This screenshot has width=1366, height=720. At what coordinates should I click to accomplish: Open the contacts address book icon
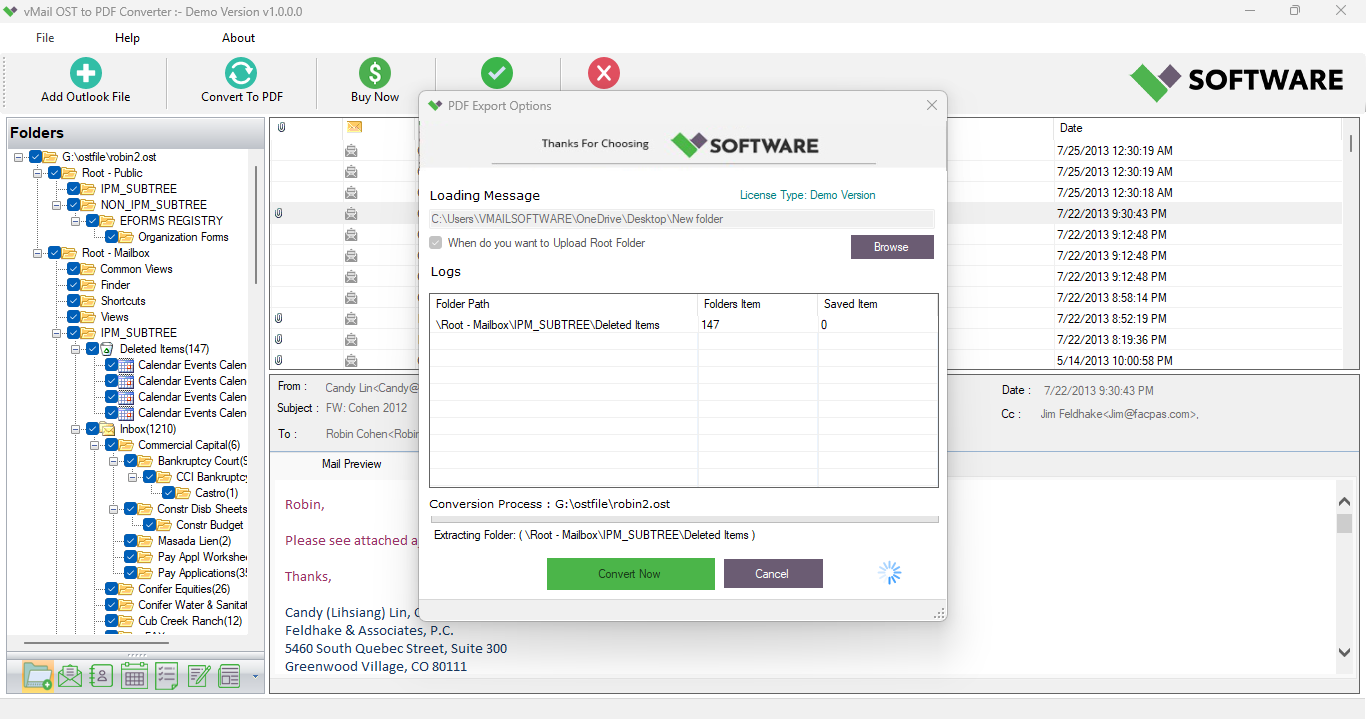point(101,677)
